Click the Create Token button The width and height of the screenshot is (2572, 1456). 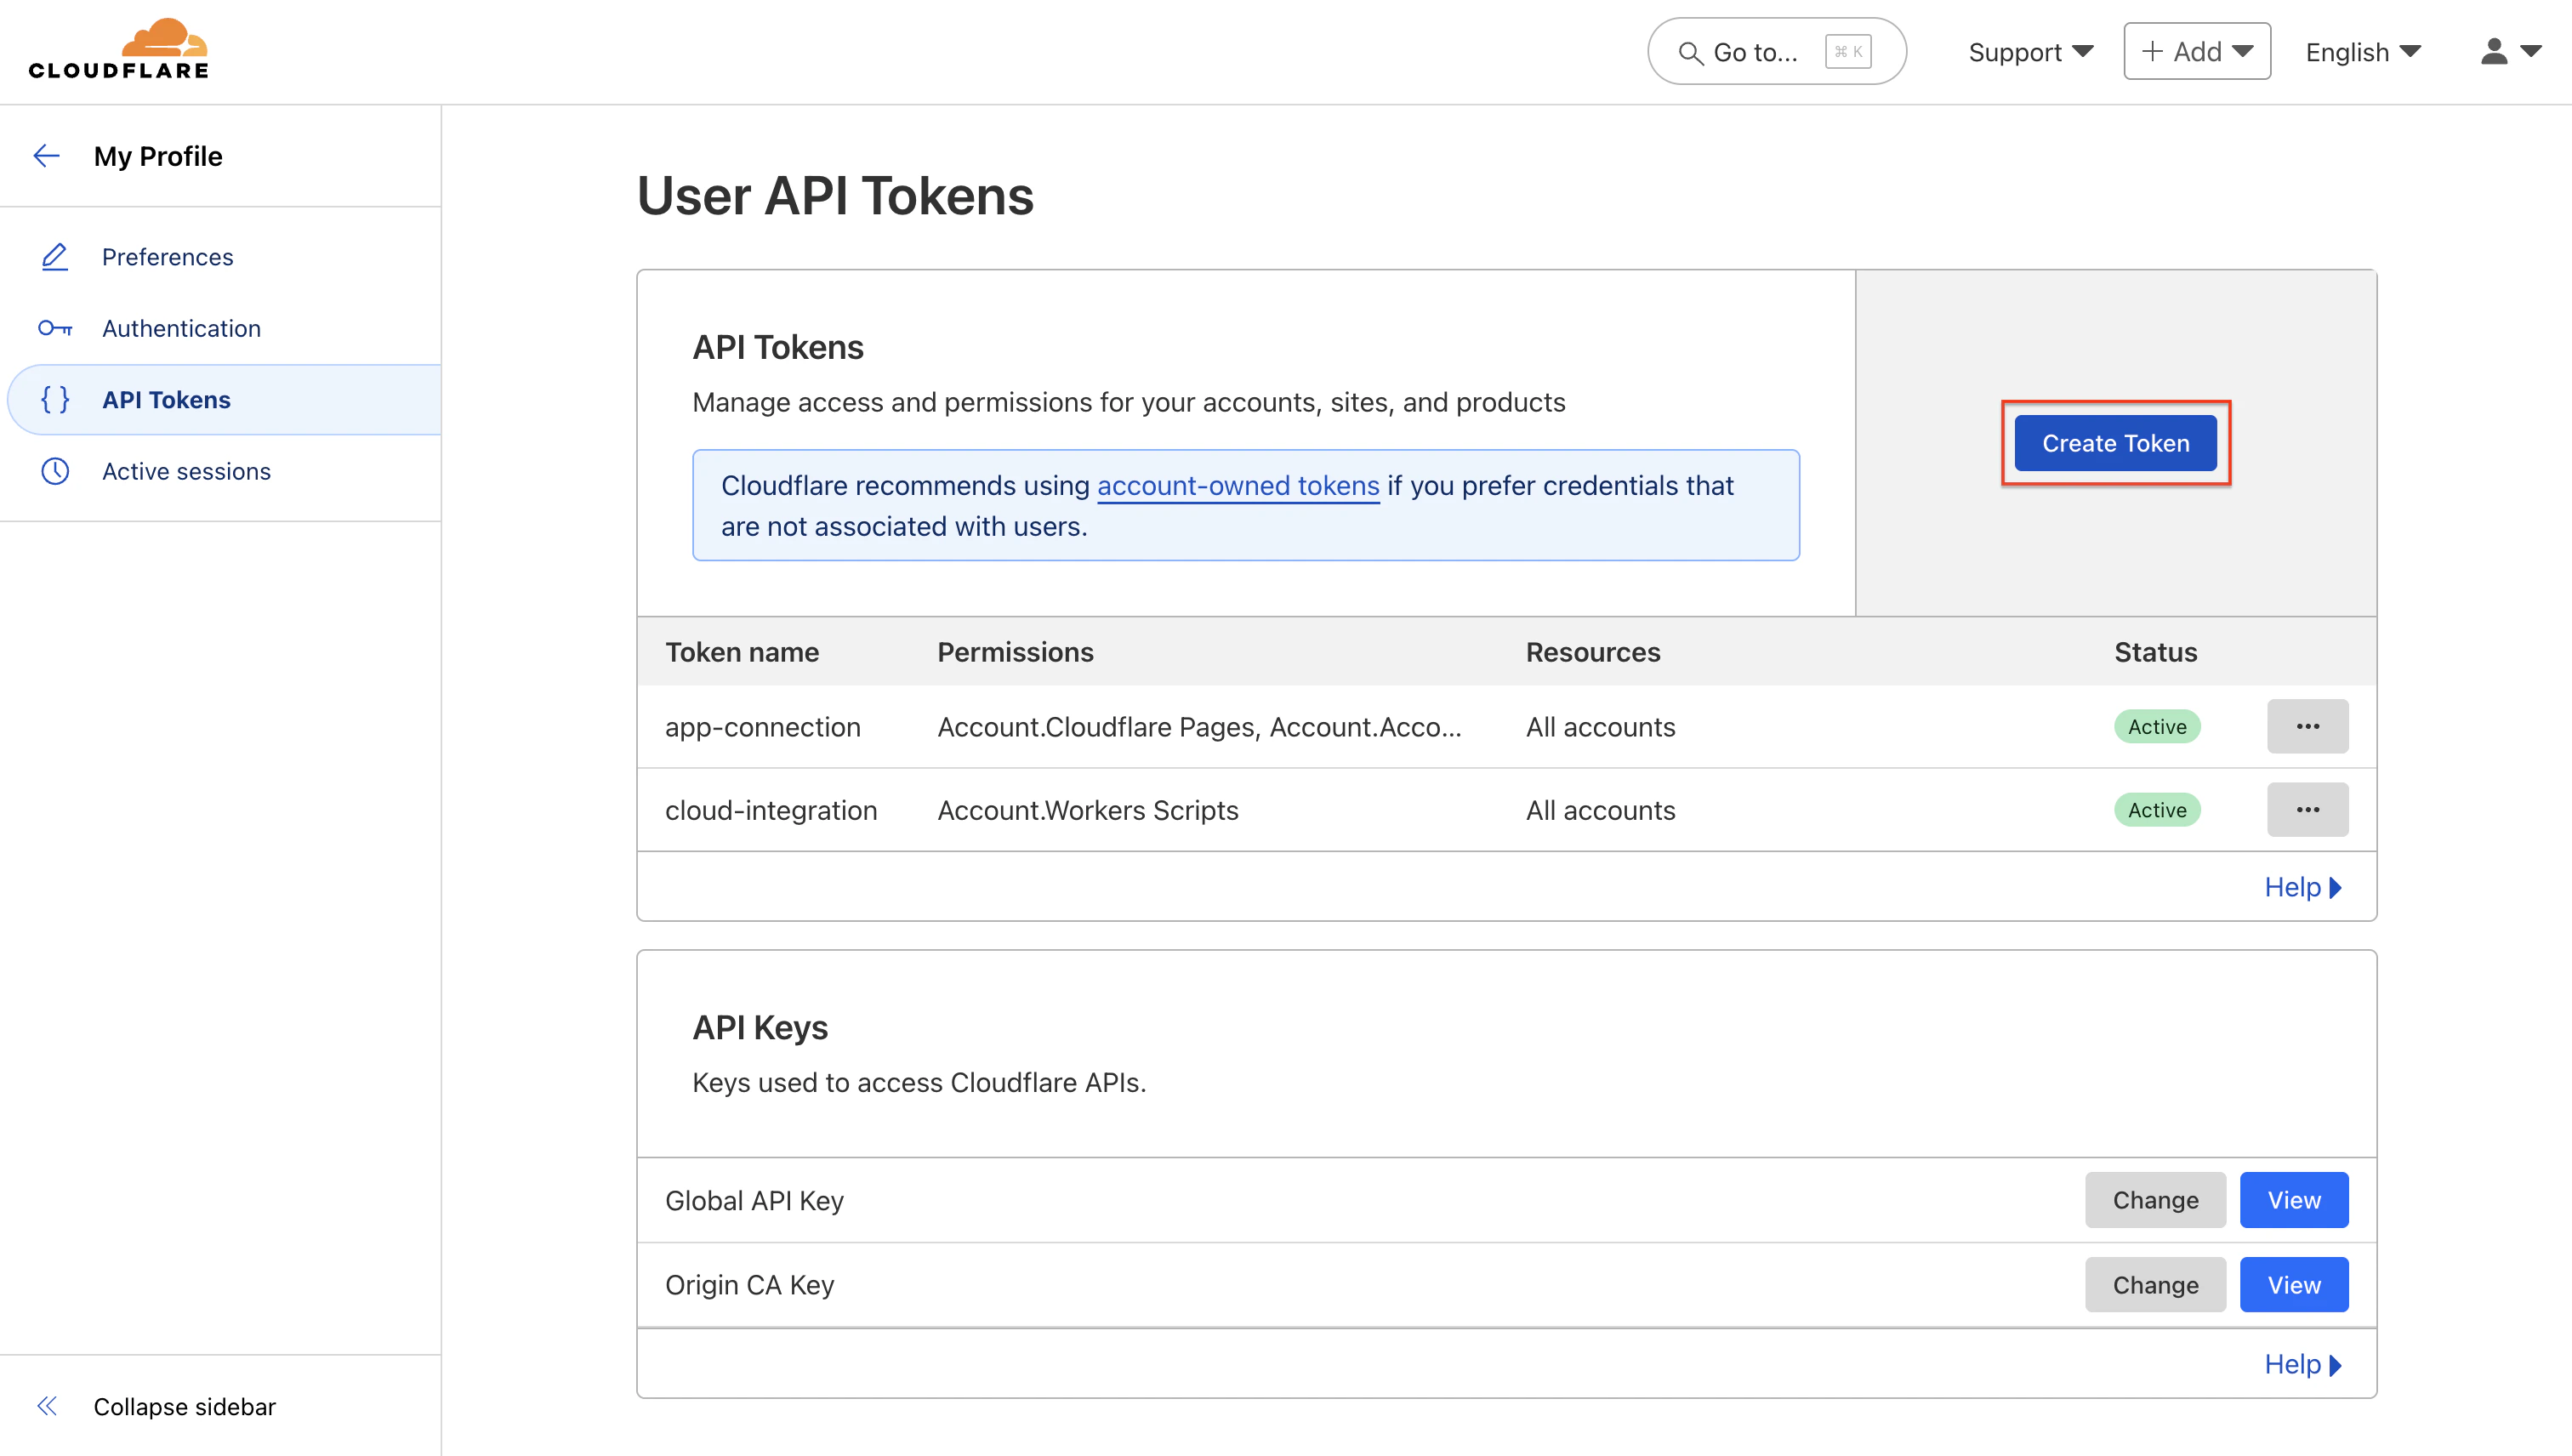[x=2115, y=443]
